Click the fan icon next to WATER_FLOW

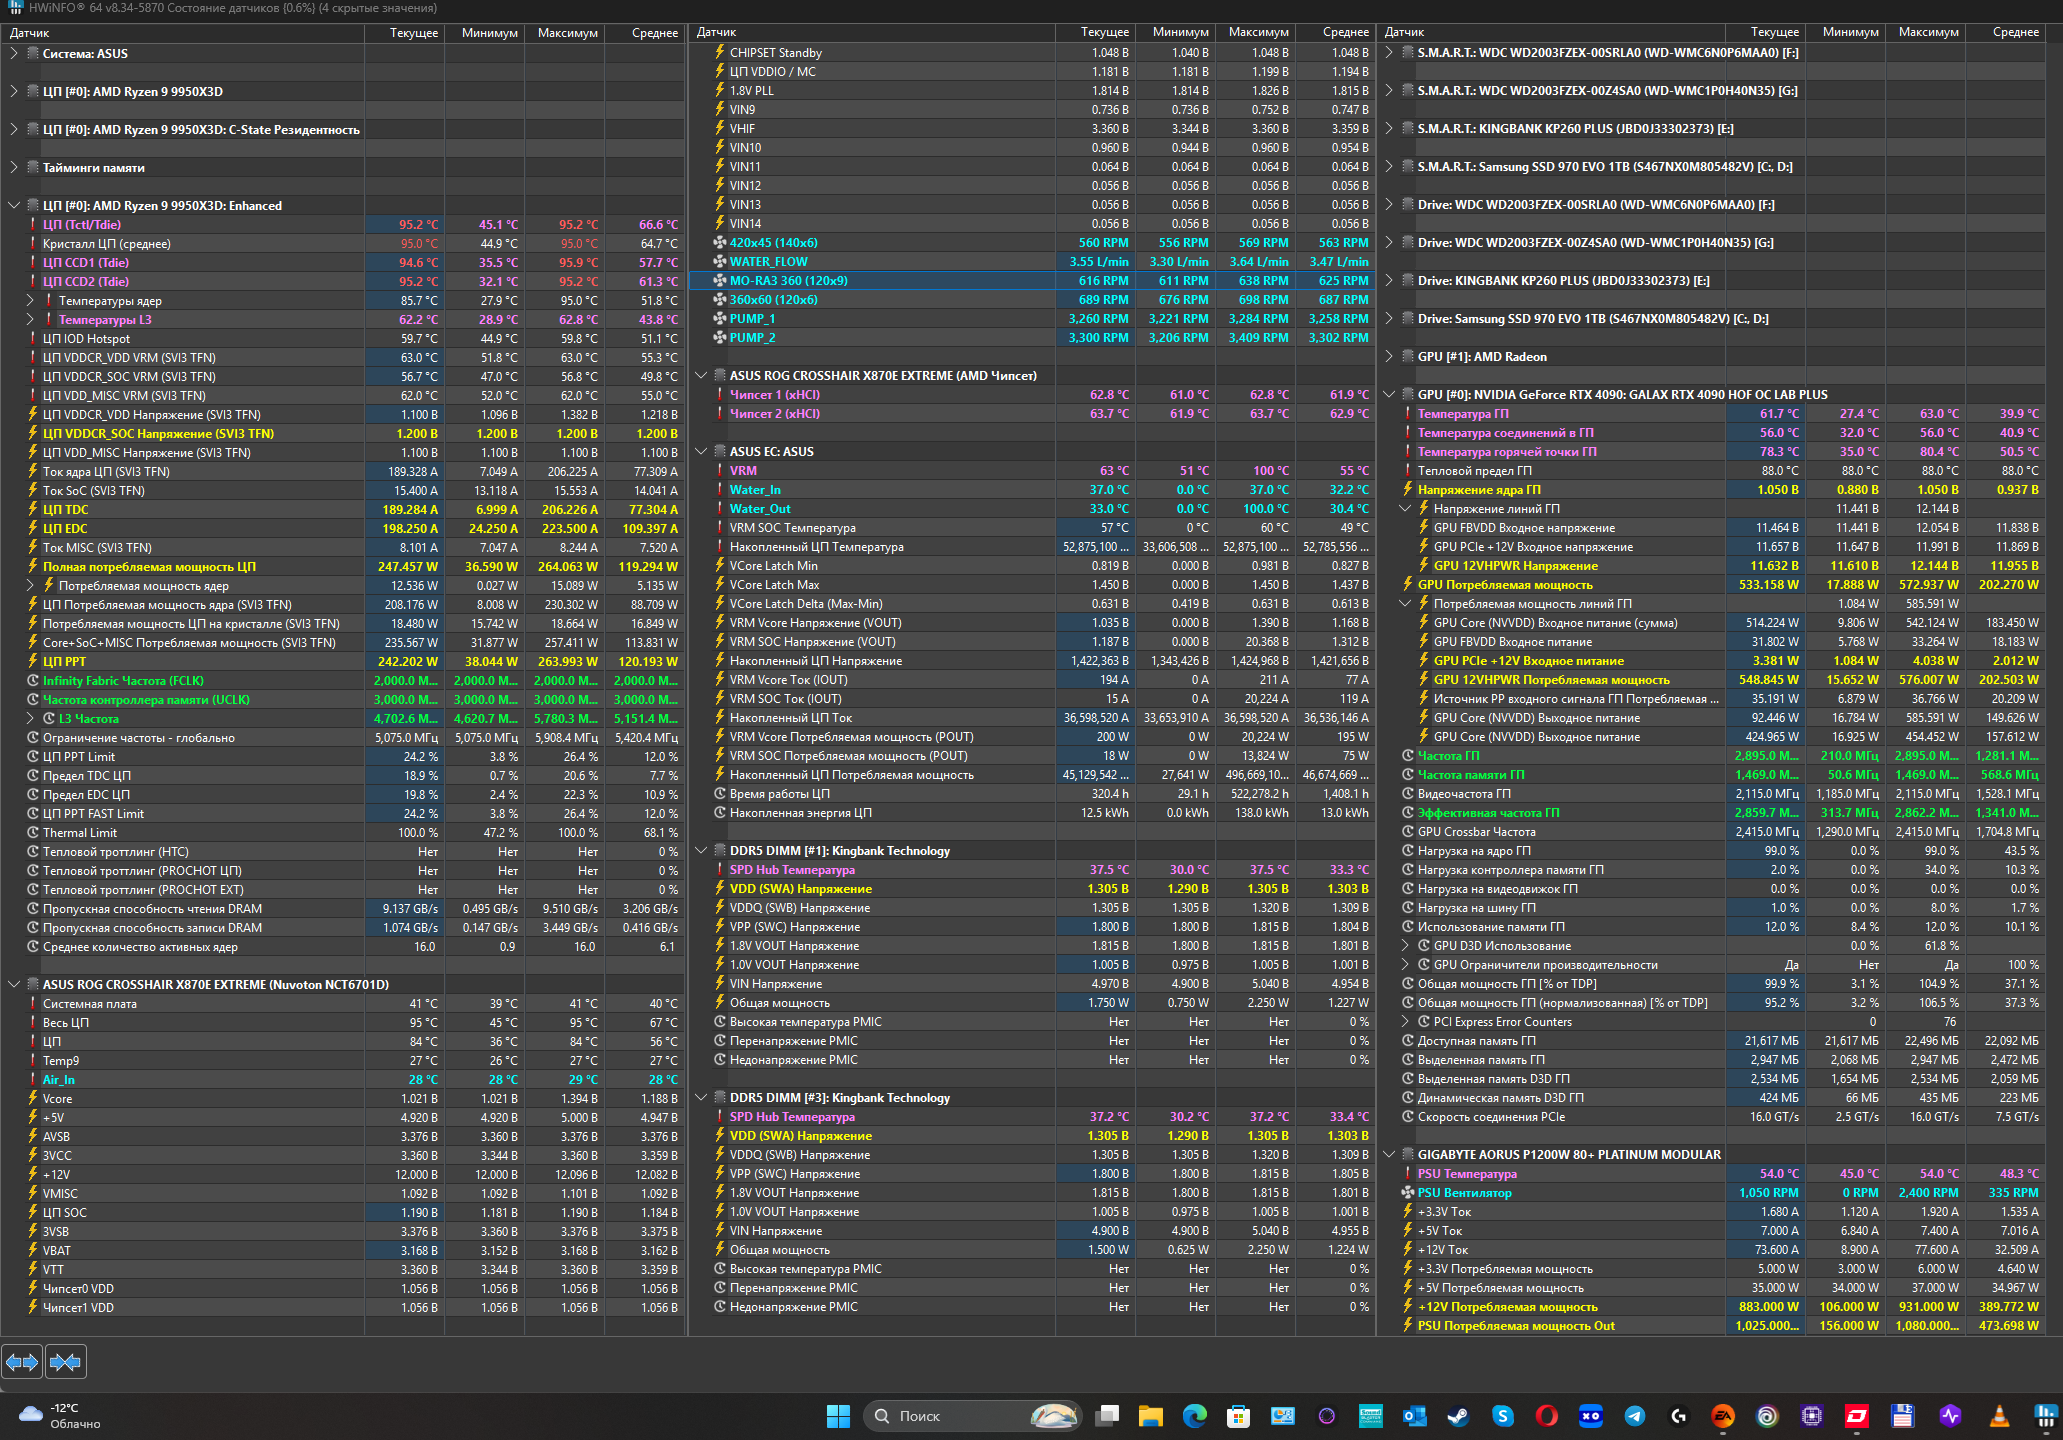pyautogui.click(x=719, y=262)
